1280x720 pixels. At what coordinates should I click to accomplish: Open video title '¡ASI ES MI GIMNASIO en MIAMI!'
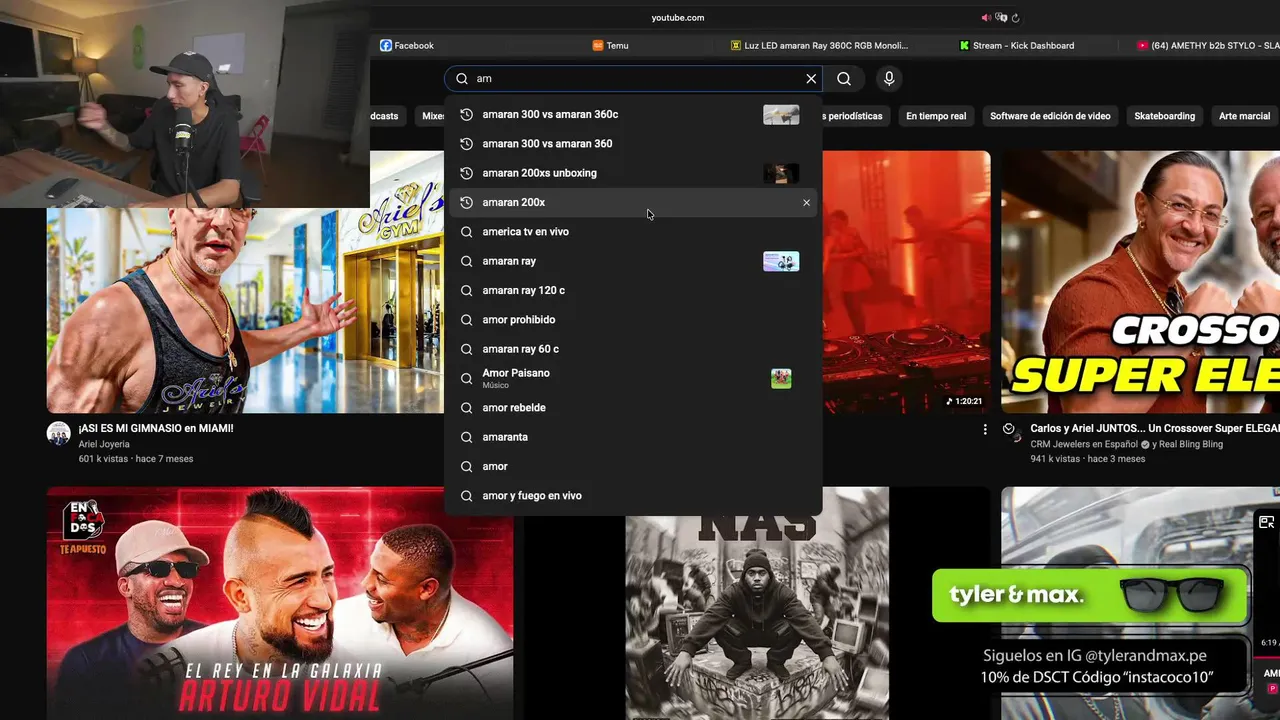[x=156, y=428]
